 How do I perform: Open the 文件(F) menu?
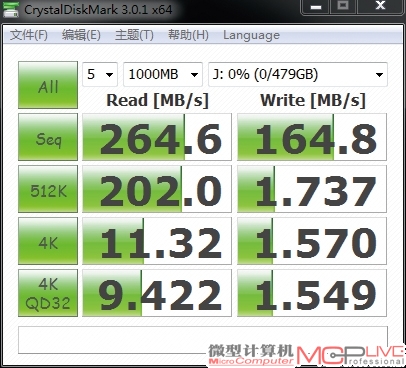click(29, 35)
